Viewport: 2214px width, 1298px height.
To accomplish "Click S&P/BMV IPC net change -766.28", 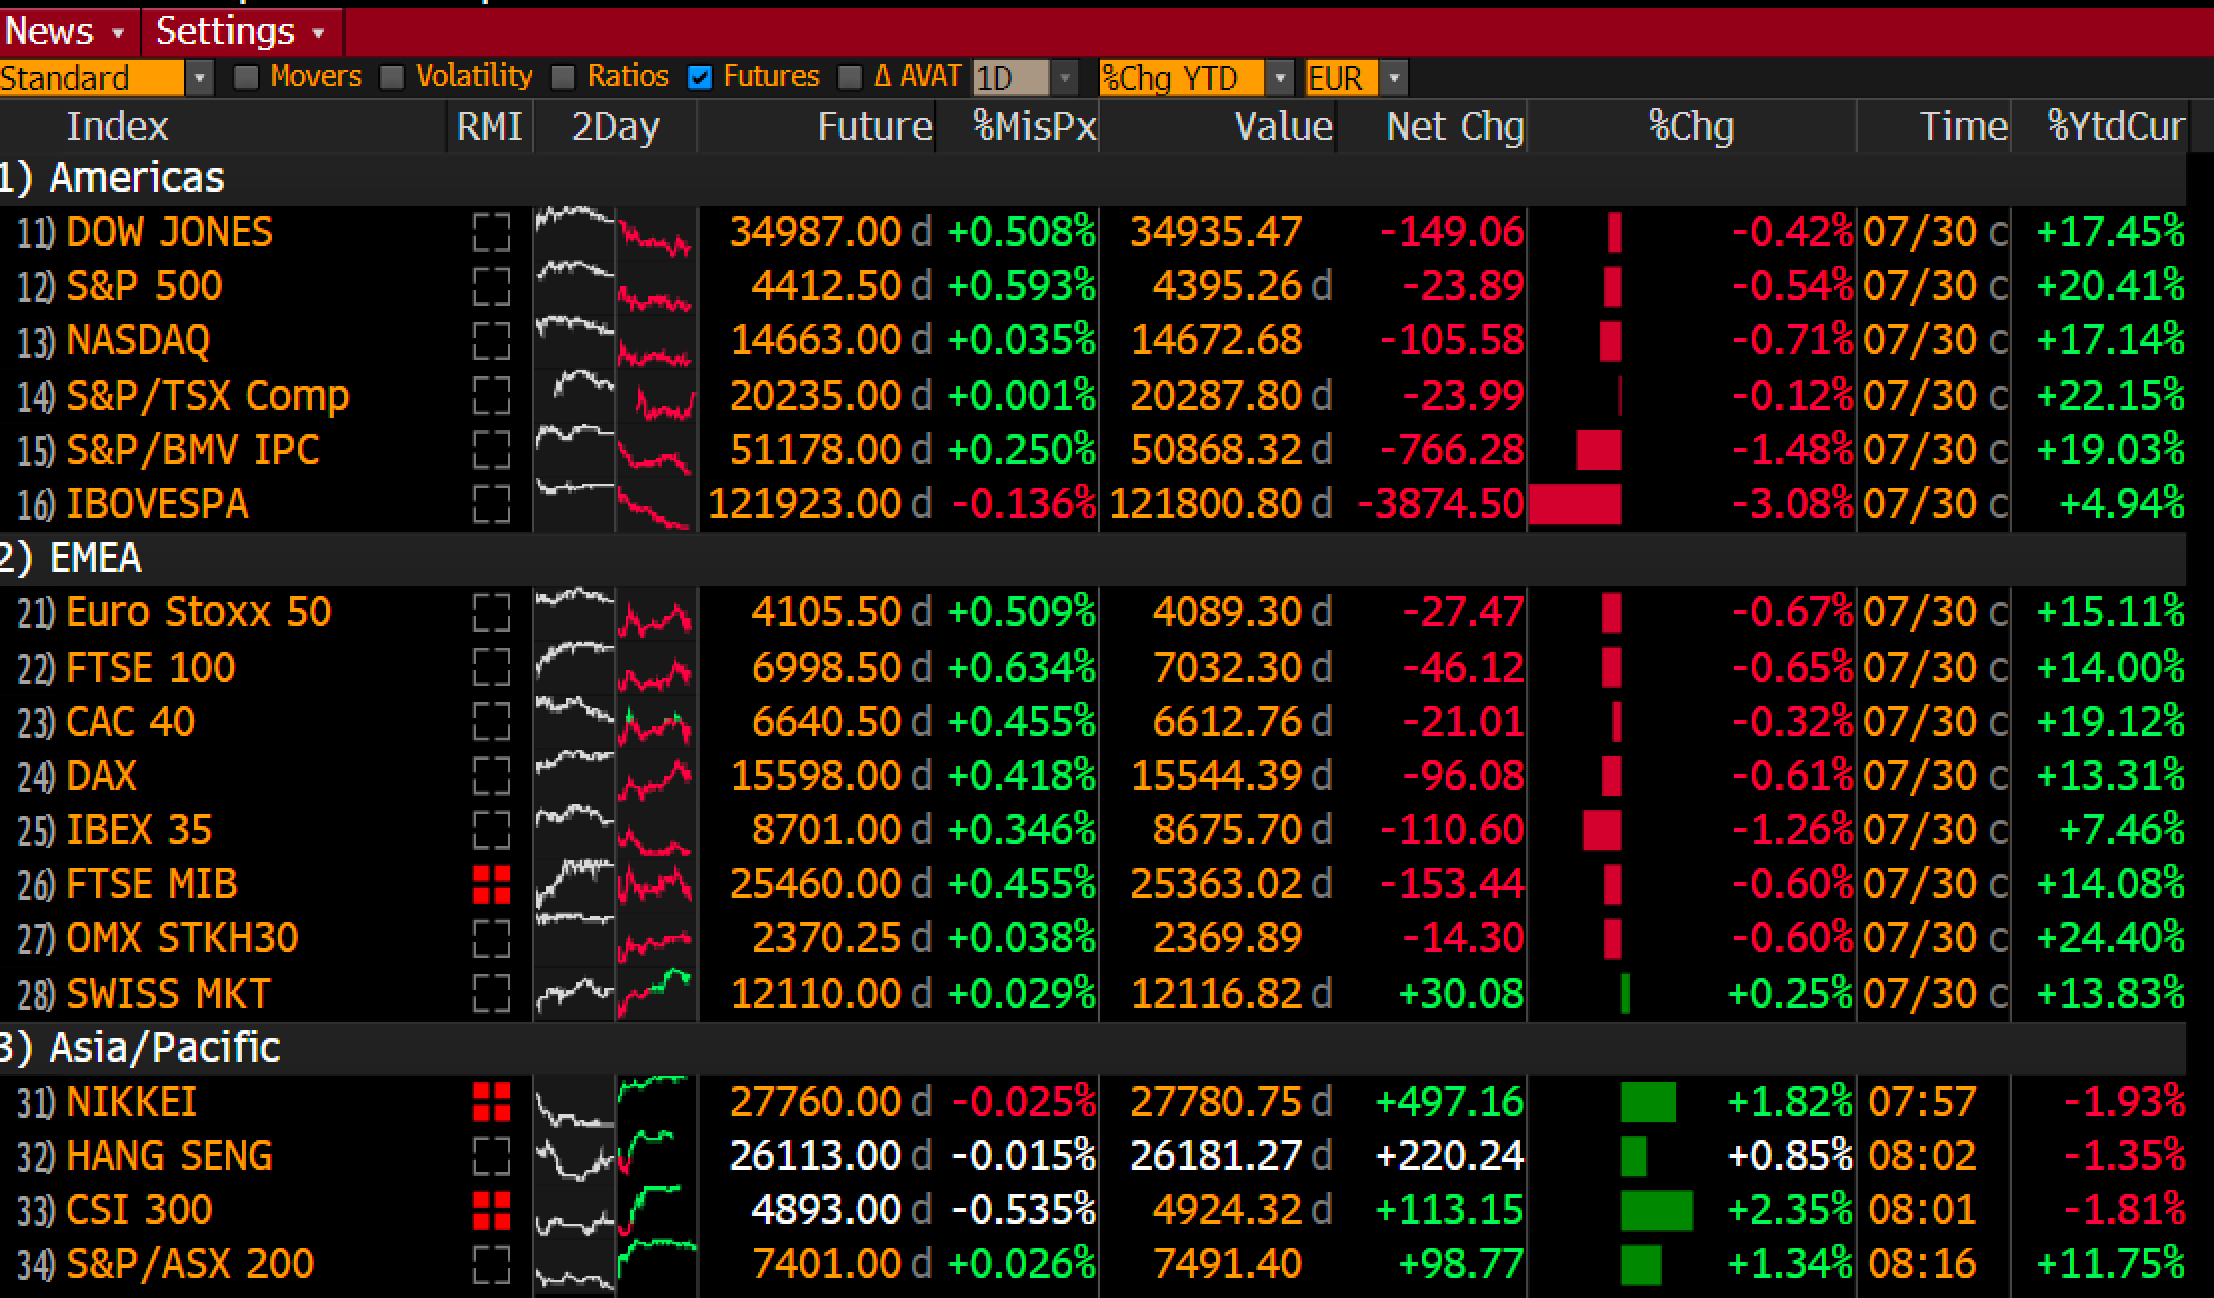I will click(x=1452, y=449).
